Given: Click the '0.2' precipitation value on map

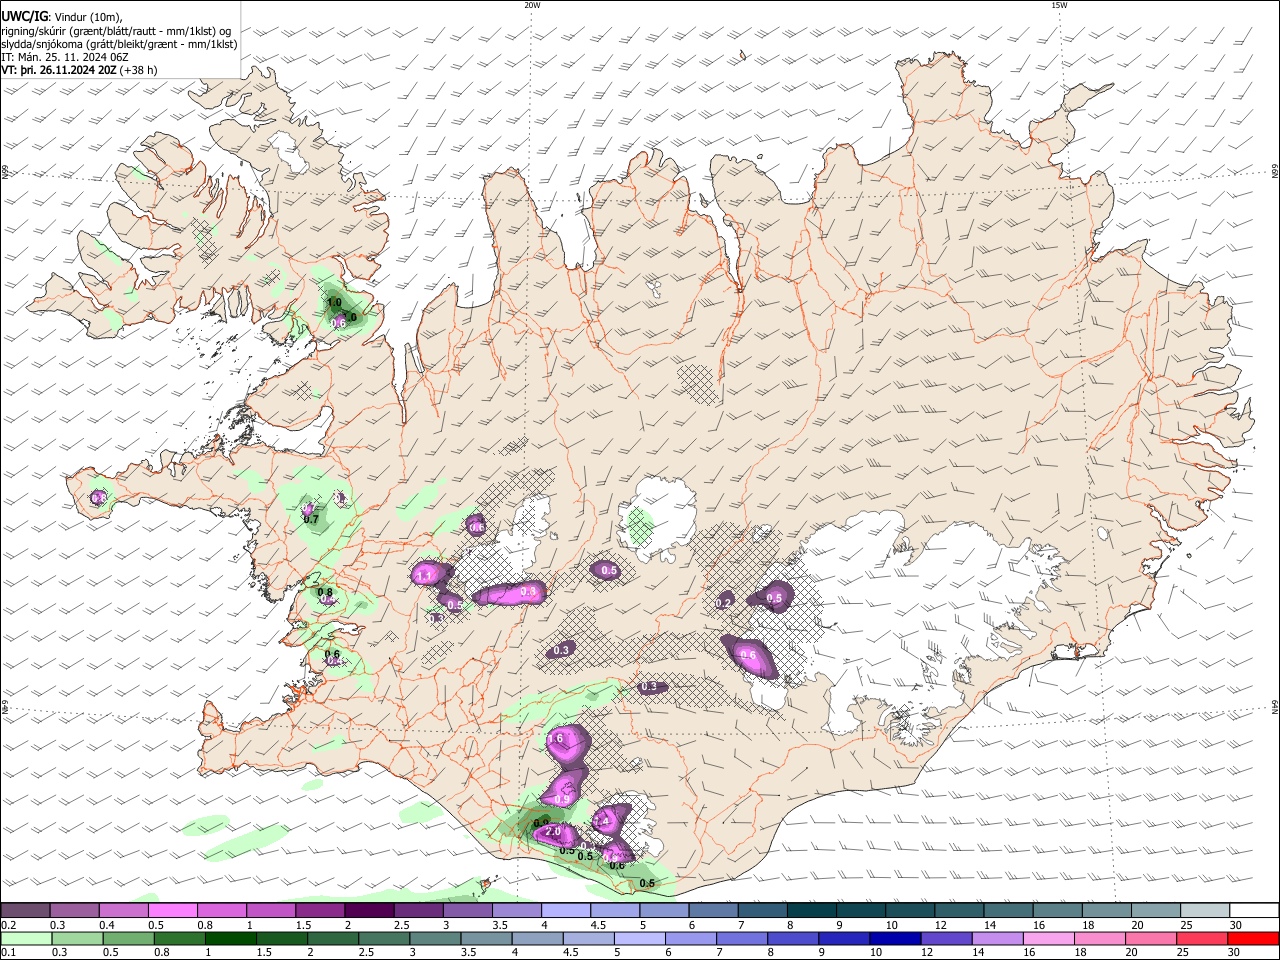Looking at the screenshot, I should (726, 601).
